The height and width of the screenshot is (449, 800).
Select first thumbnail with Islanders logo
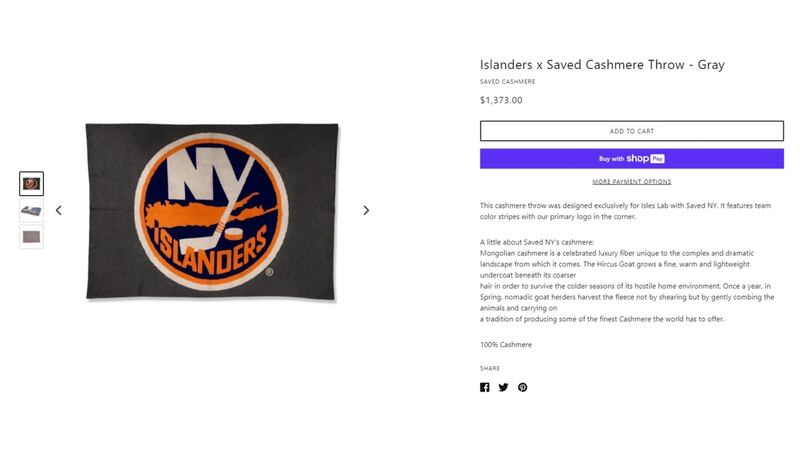(31, 184)
